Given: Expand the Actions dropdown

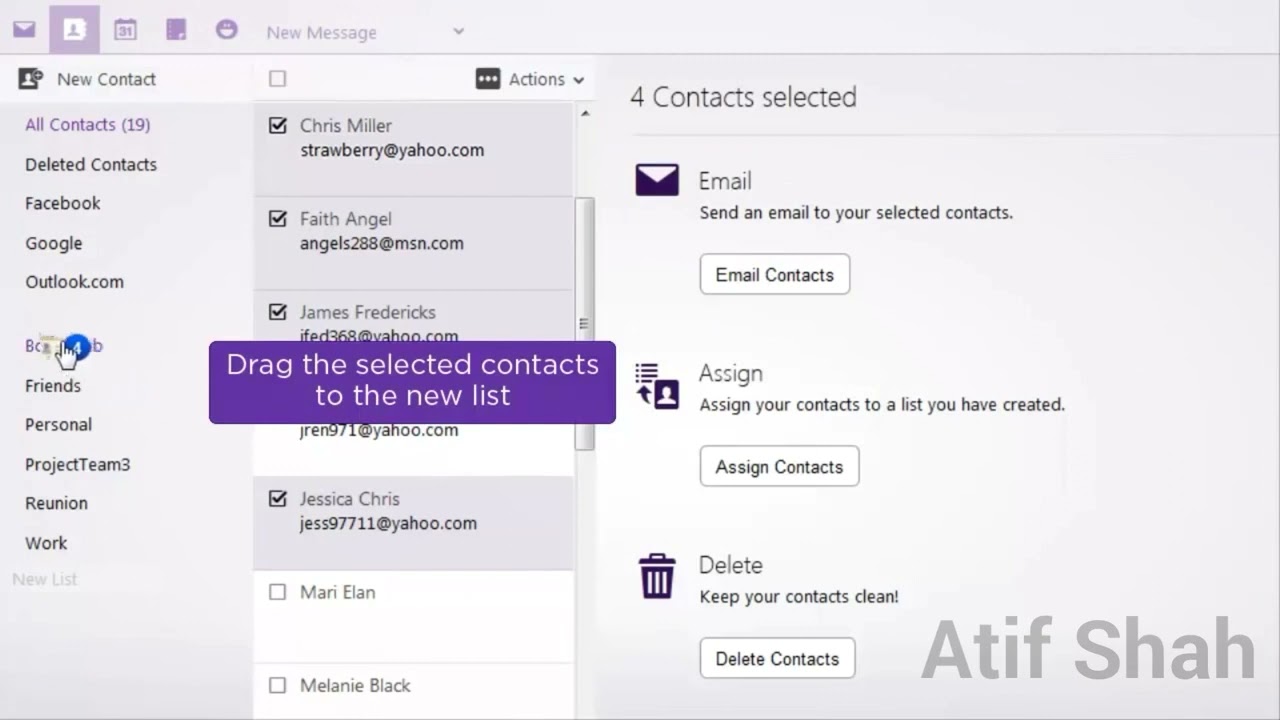Looking at the screenshot, I should 579,80.
